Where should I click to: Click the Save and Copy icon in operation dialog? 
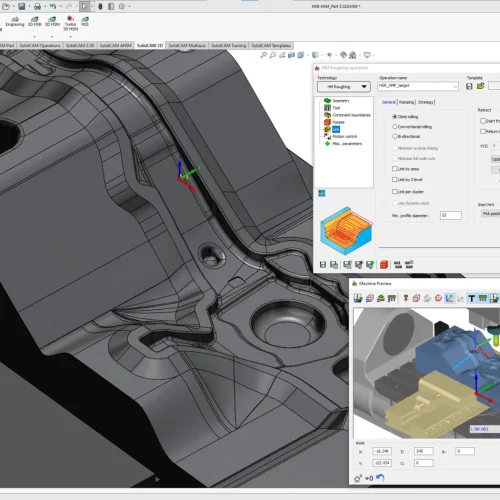(x=334, y=265)
